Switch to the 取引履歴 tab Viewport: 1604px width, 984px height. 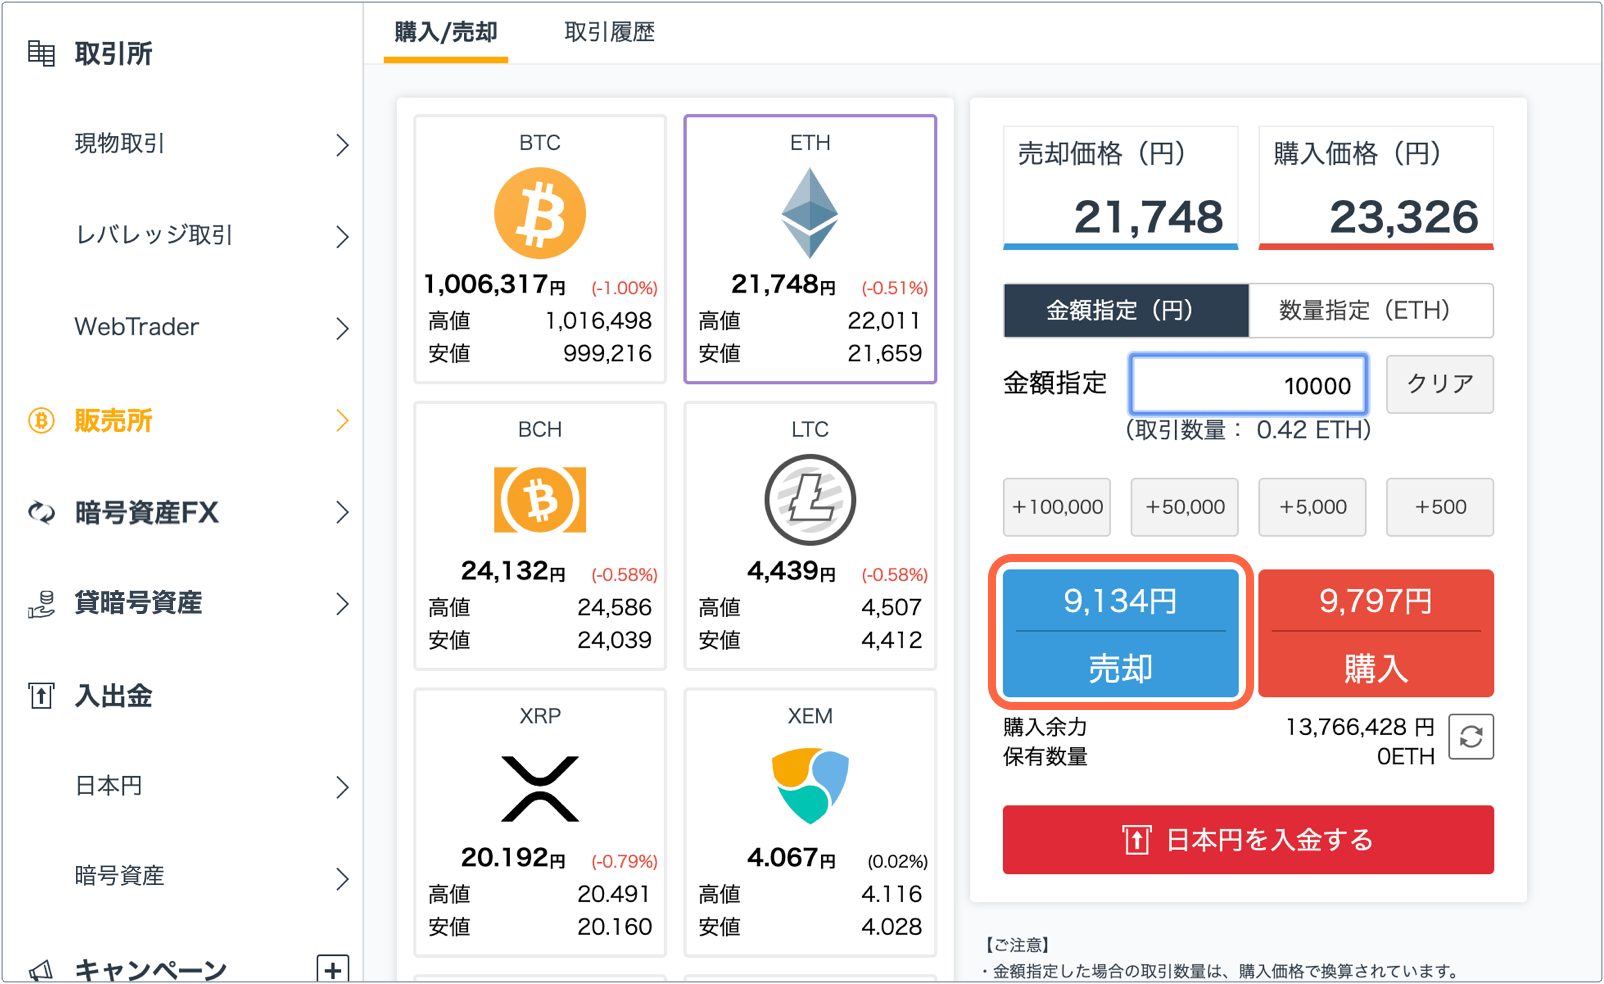(x=609, y=33)
